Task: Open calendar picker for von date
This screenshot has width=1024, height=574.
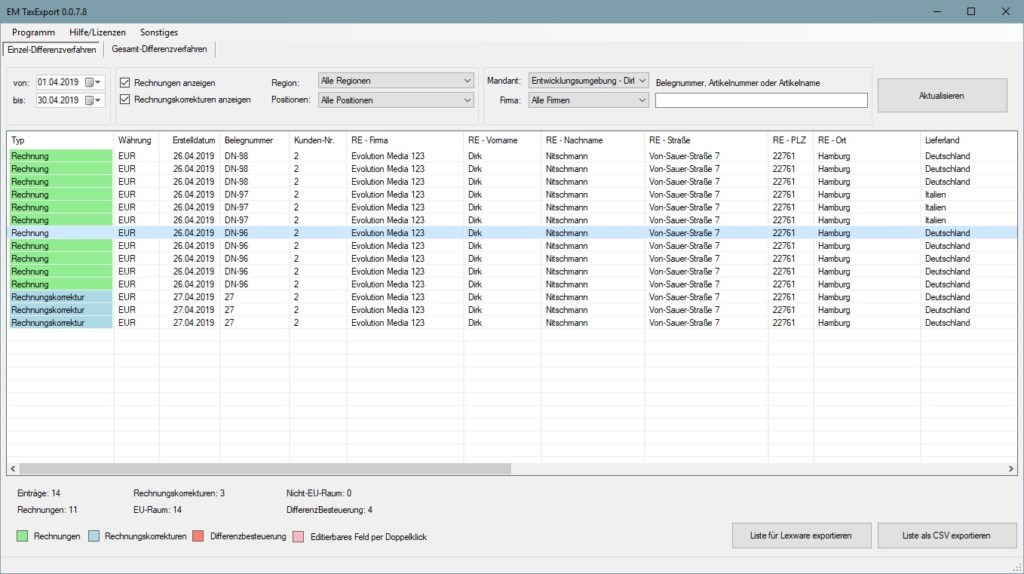Action: pyautogui.click(x=93, y=82)
